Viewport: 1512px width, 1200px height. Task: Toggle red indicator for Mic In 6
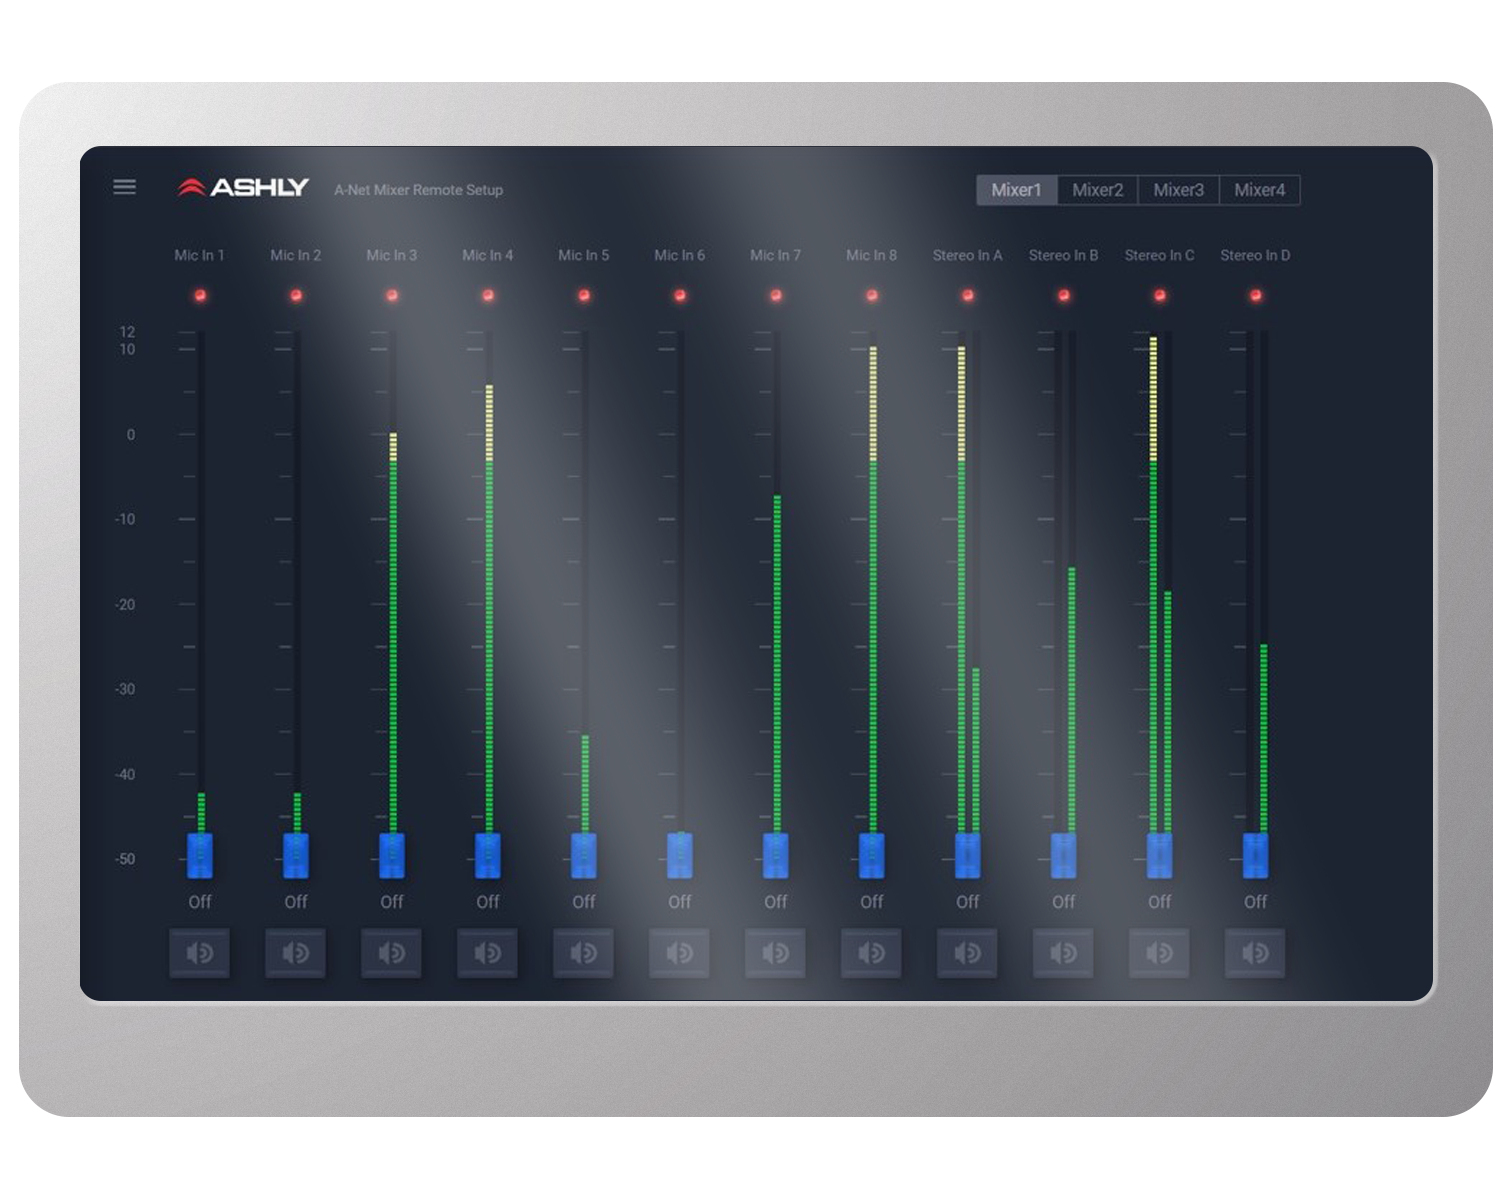[x=680, y=295]
